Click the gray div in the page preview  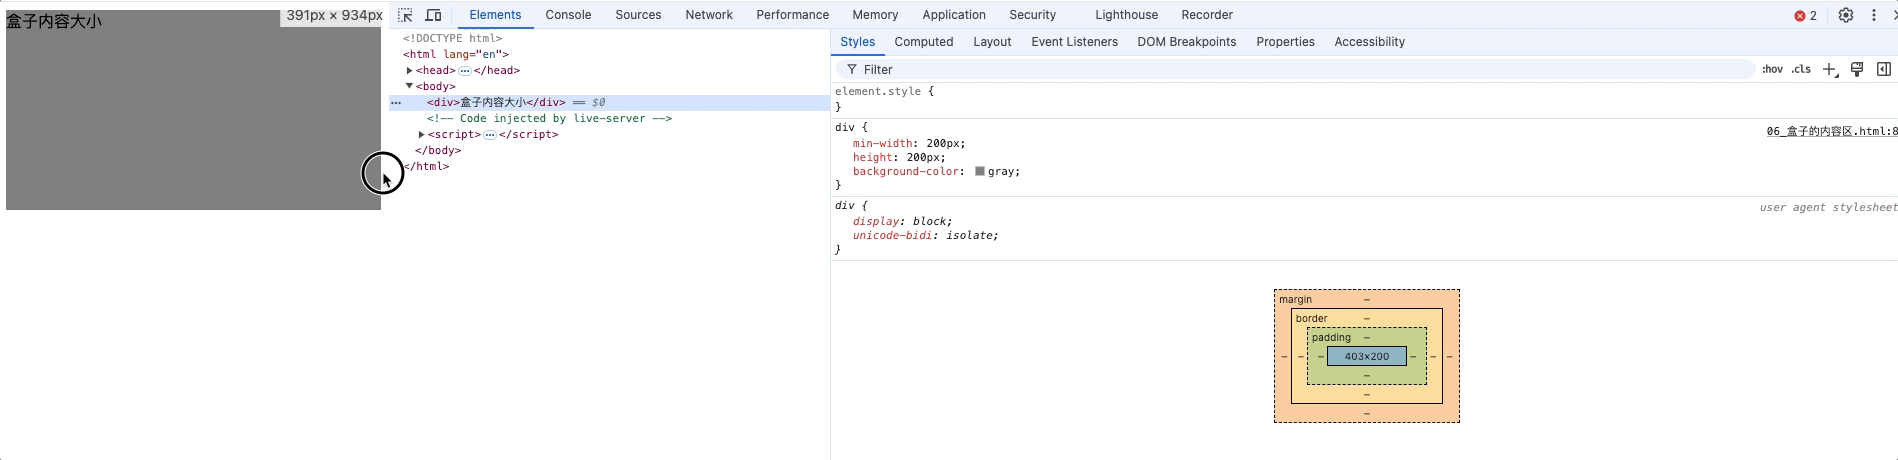coord(193,110)
